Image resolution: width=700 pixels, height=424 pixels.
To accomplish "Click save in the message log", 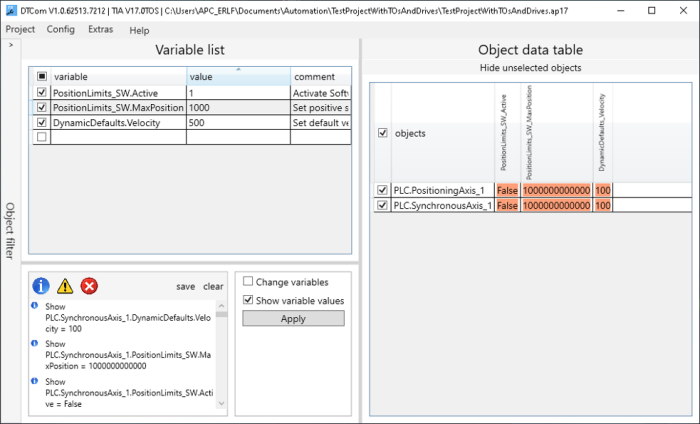I will tap(186, 287).
